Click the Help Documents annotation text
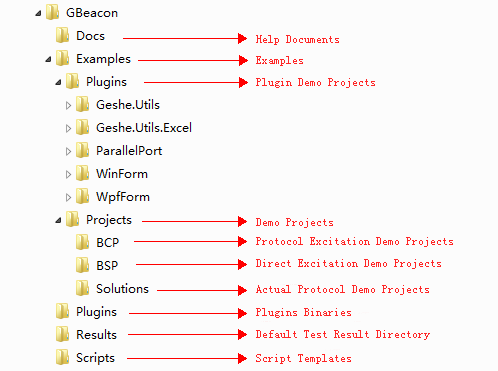Viewport: 498px width, 371px height. coord(297,39)
